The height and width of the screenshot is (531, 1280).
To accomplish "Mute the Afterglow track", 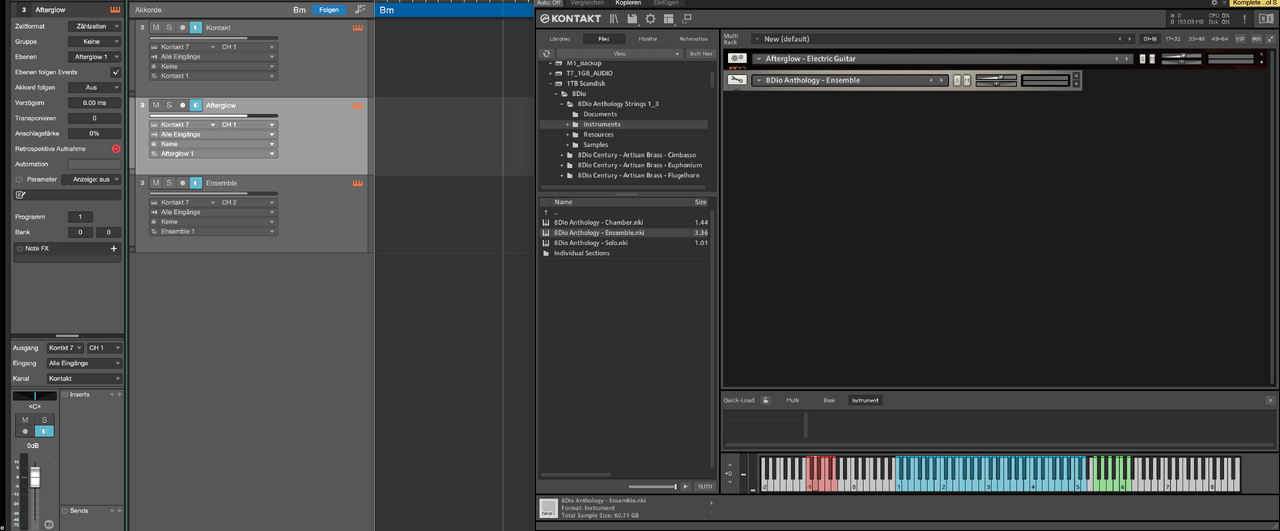I will tap(156, 105).
